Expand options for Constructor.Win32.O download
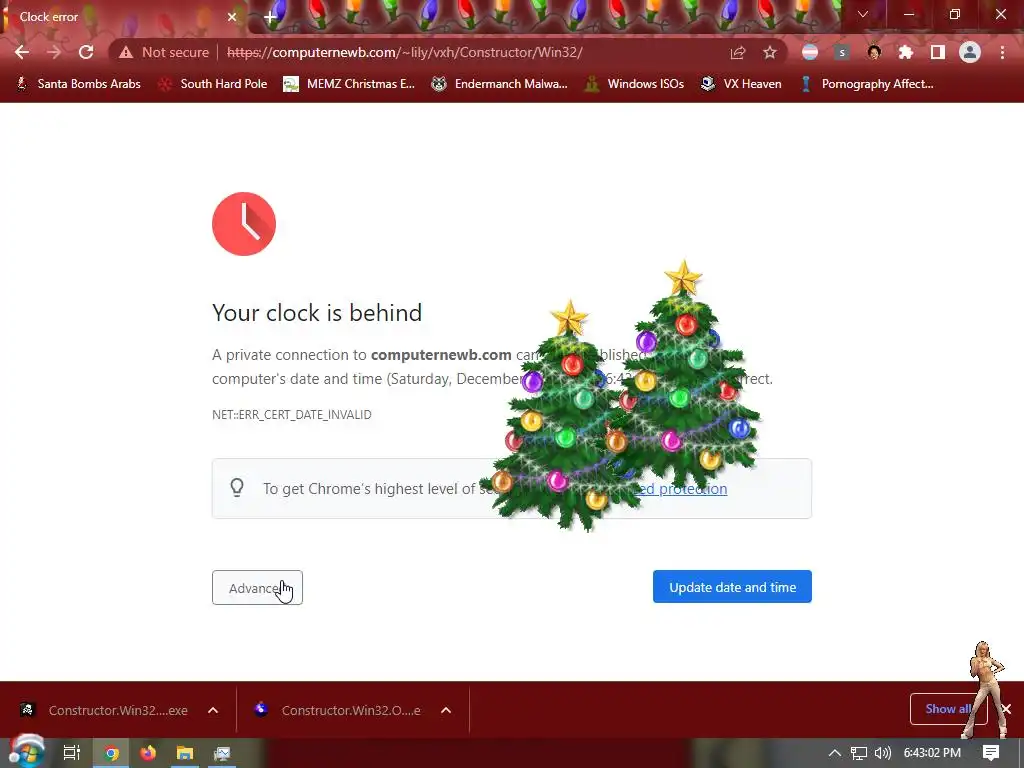Image resolution: width=1024 pixels, height=768 pixels. (x=446, y=710)
